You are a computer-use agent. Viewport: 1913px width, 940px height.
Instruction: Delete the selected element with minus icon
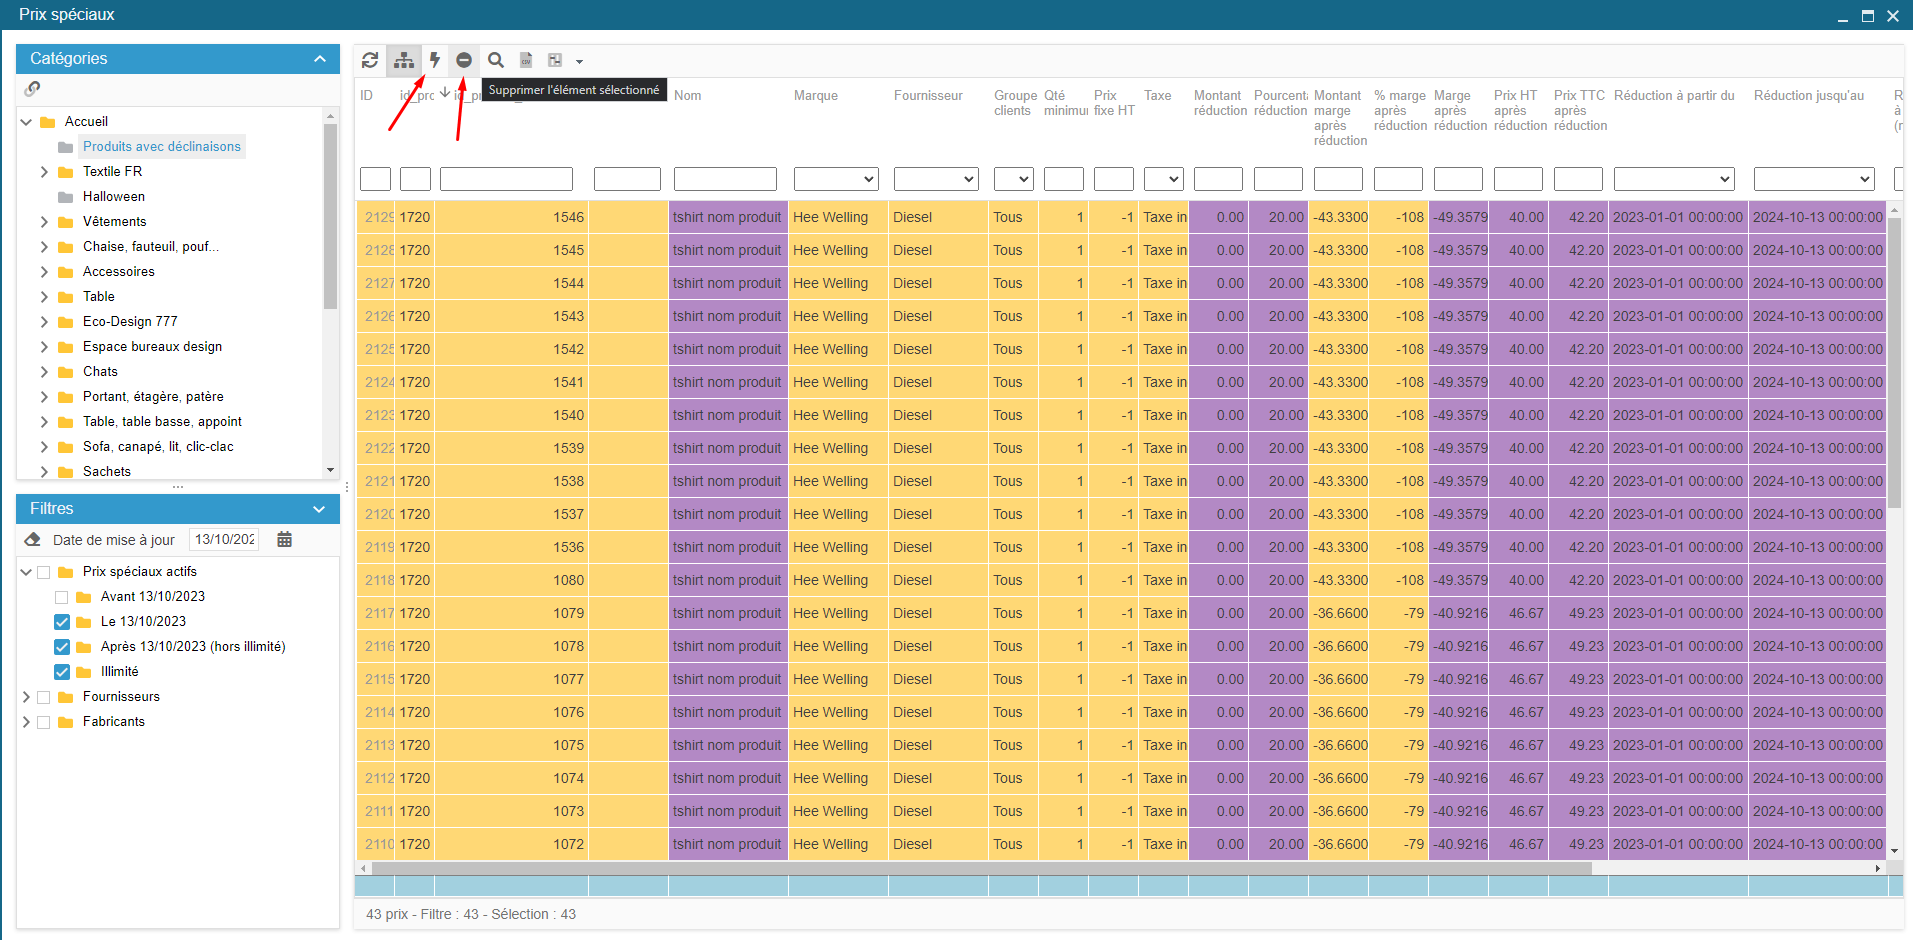coord(464,60)
